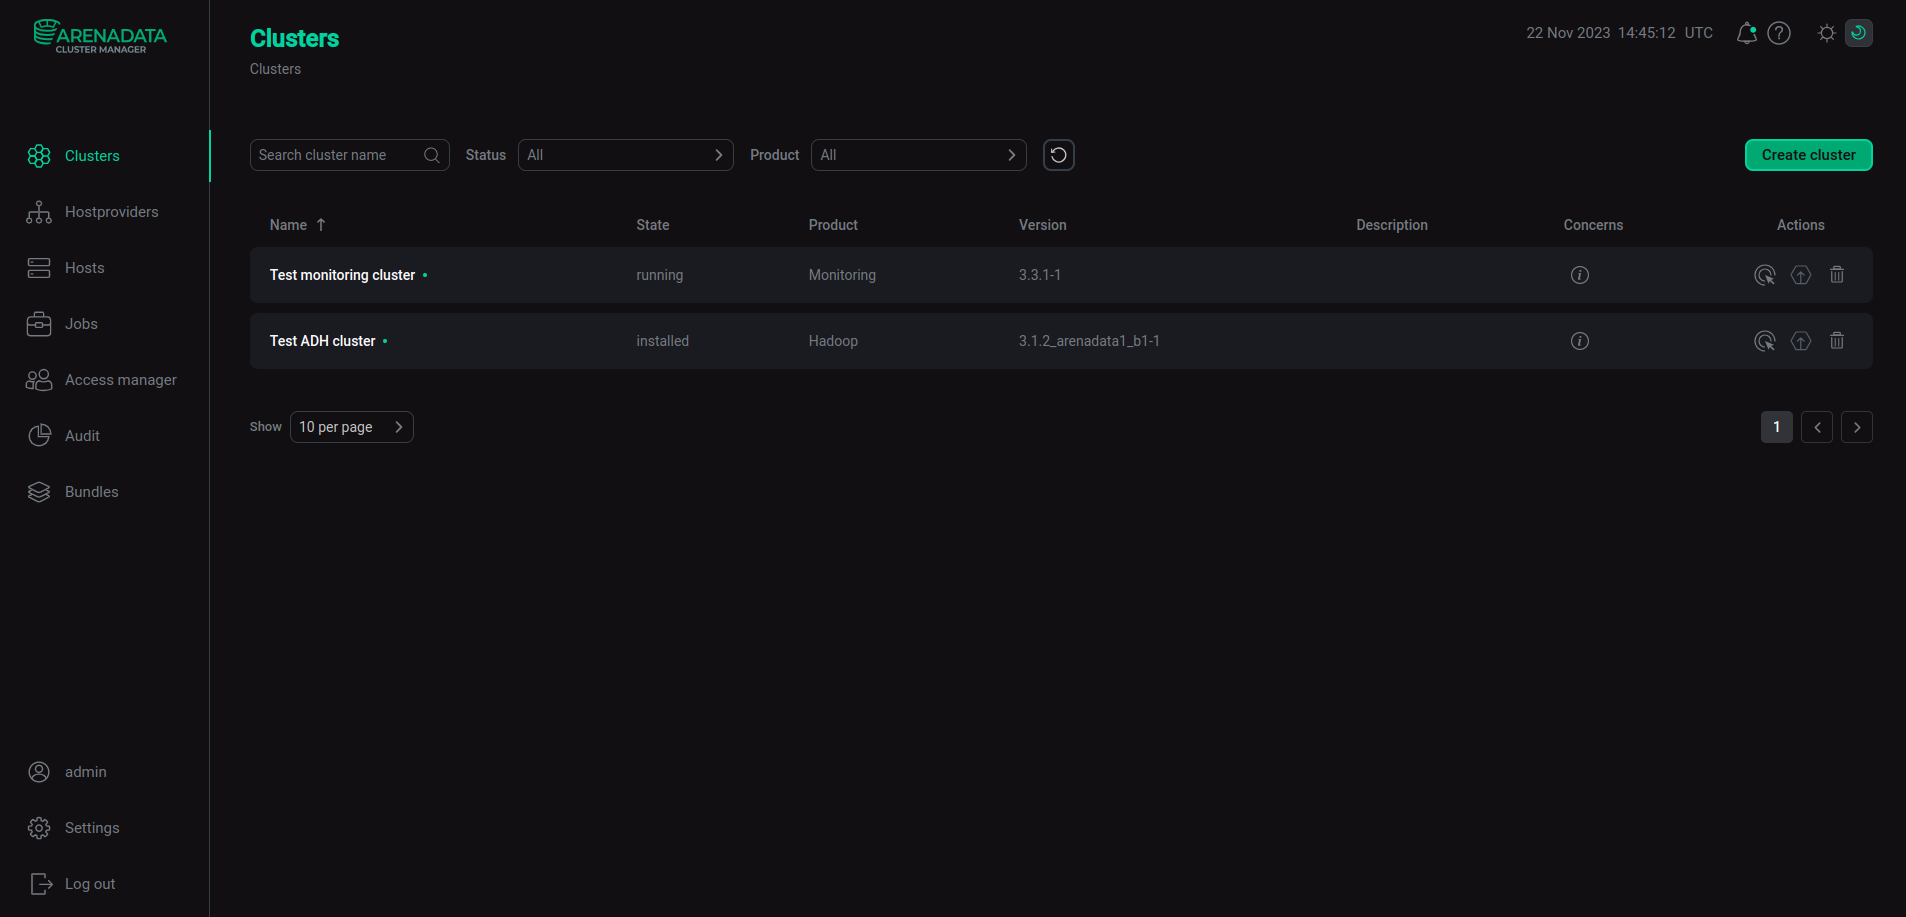Click the 'running' state cell
The width and height of the screenshot is (1906, 917).
coord(660,275)
